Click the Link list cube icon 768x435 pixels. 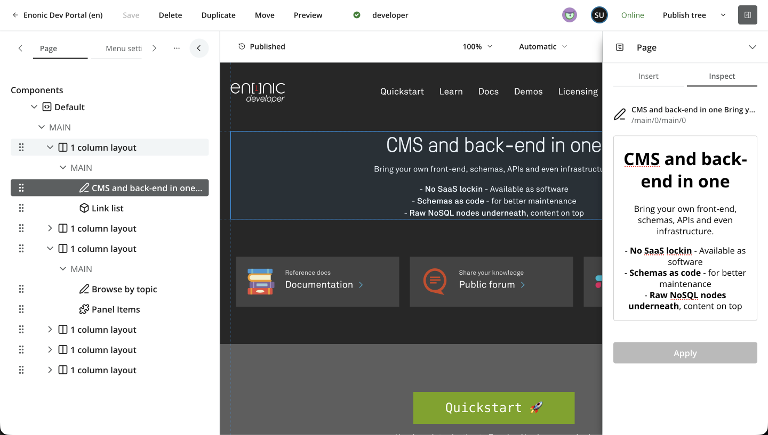point(84,208)
